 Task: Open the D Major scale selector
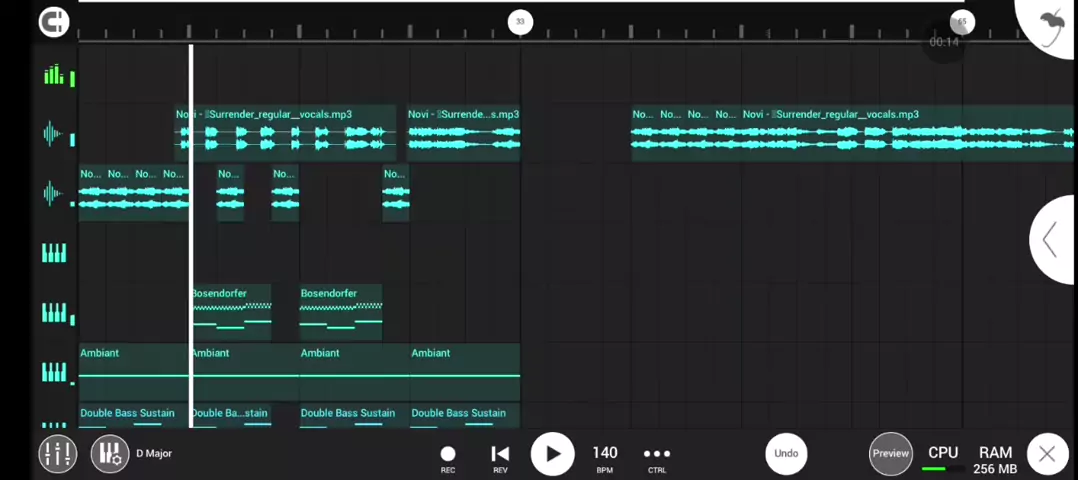point(154,454)
